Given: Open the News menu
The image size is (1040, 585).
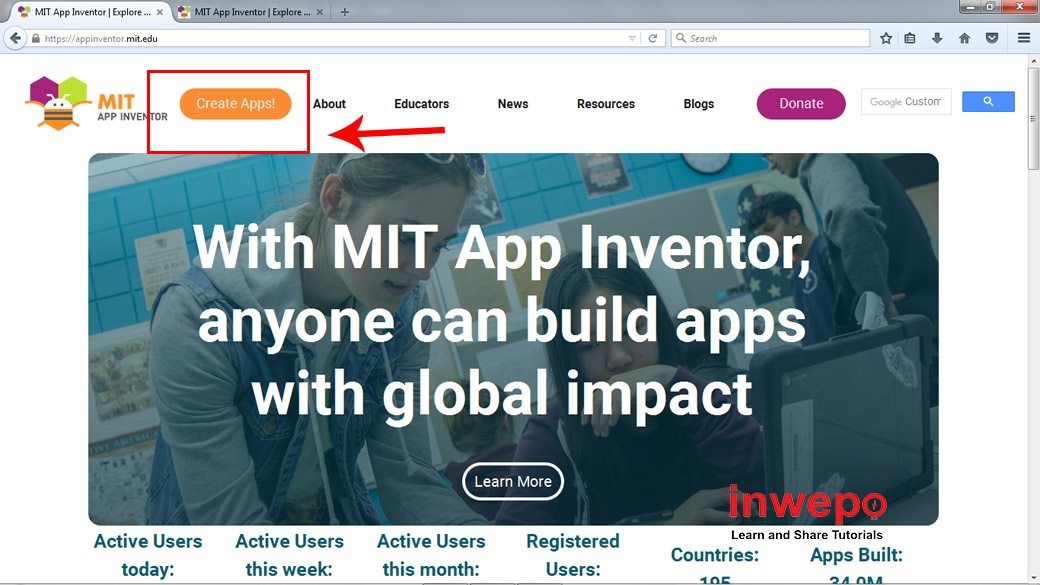Looking at the screenshot, I should tap(513, 104).
